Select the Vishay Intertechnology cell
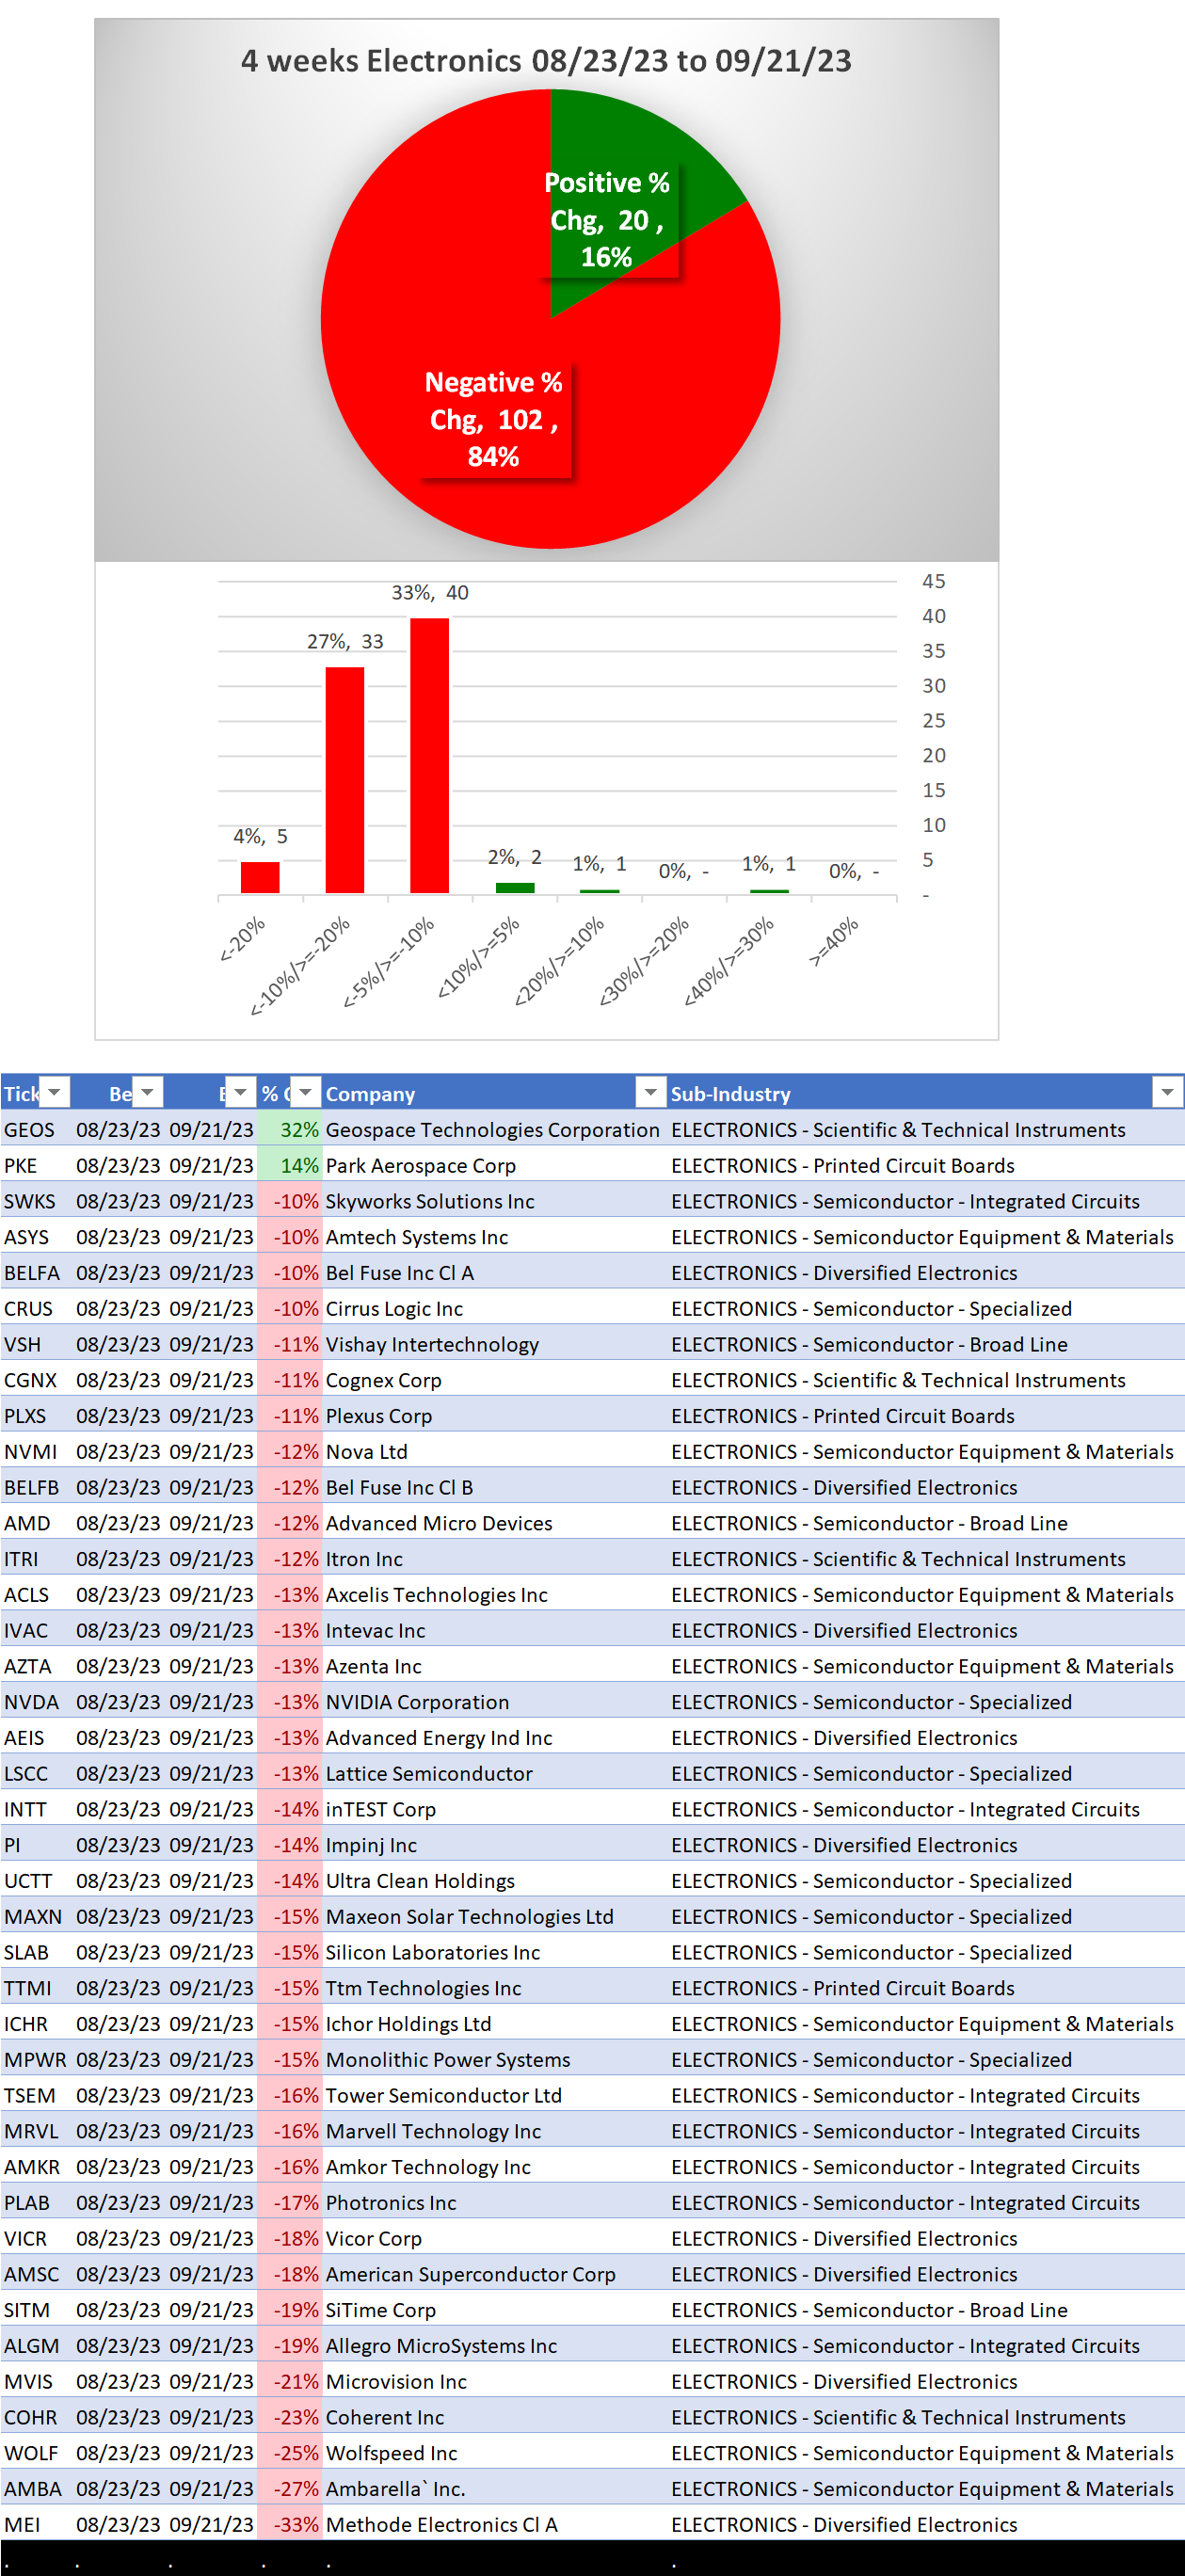 pyautogui.click(x=494, y=1344)
